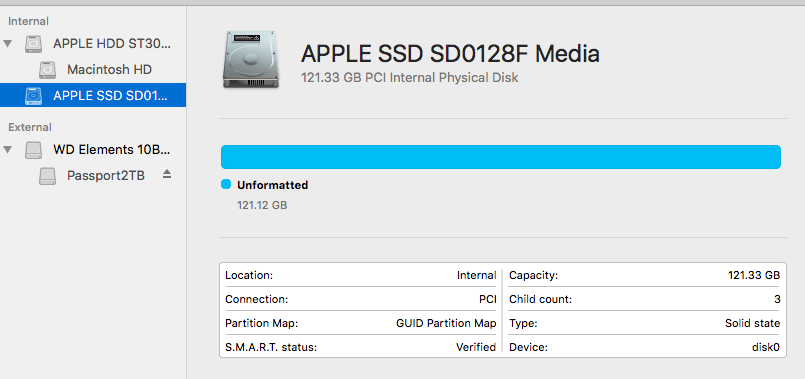The width and height of the screenshot is (805, 379).
Task: Click the Capacity label
Action: (533, 275)
